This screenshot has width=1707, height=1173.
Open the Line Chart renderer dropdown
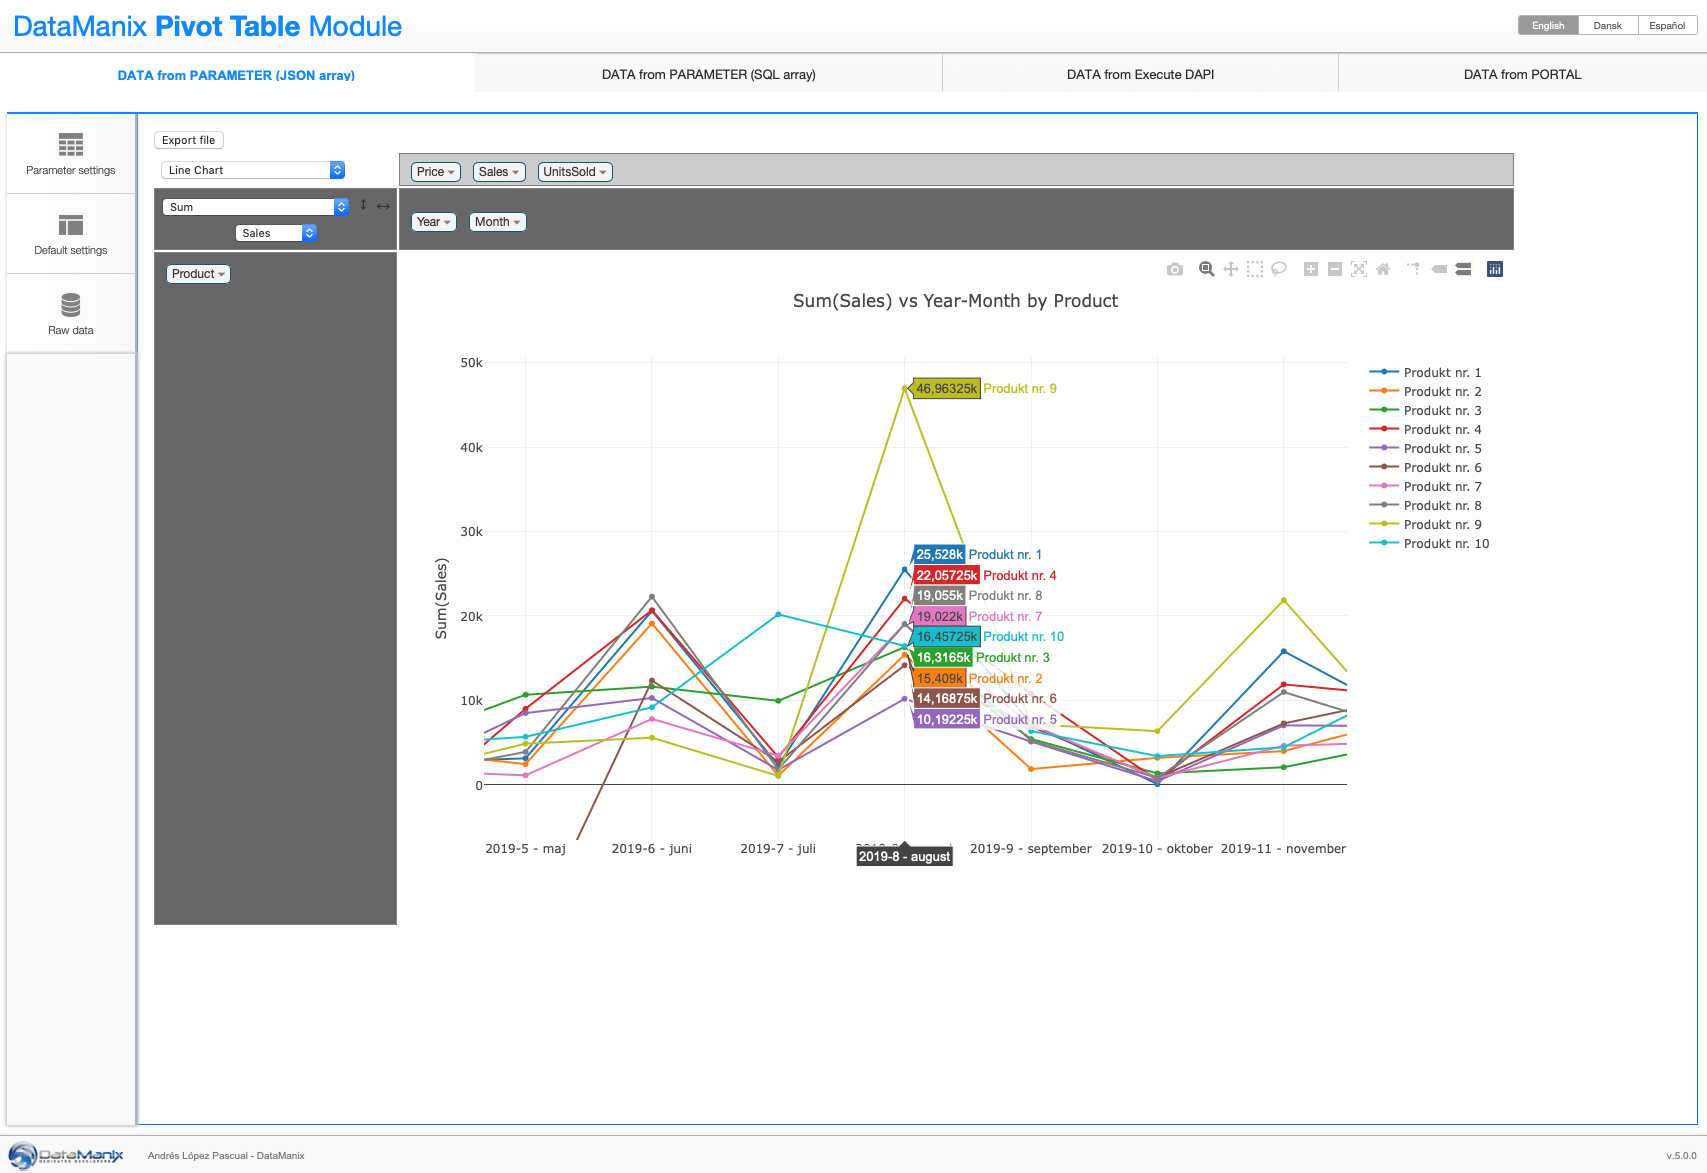pos(253,170)
